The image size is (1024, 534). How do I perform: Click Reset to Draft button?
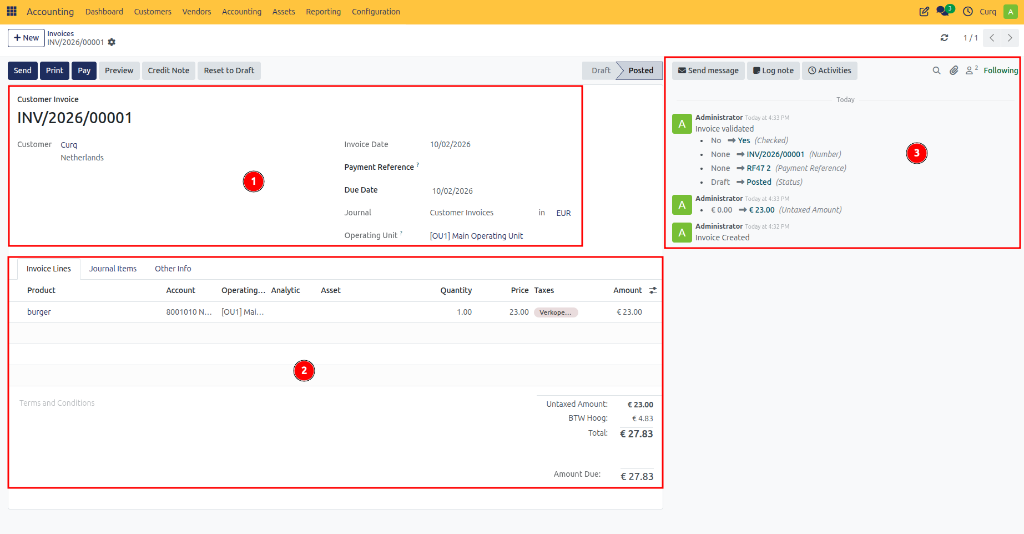[x=229, y=71]
